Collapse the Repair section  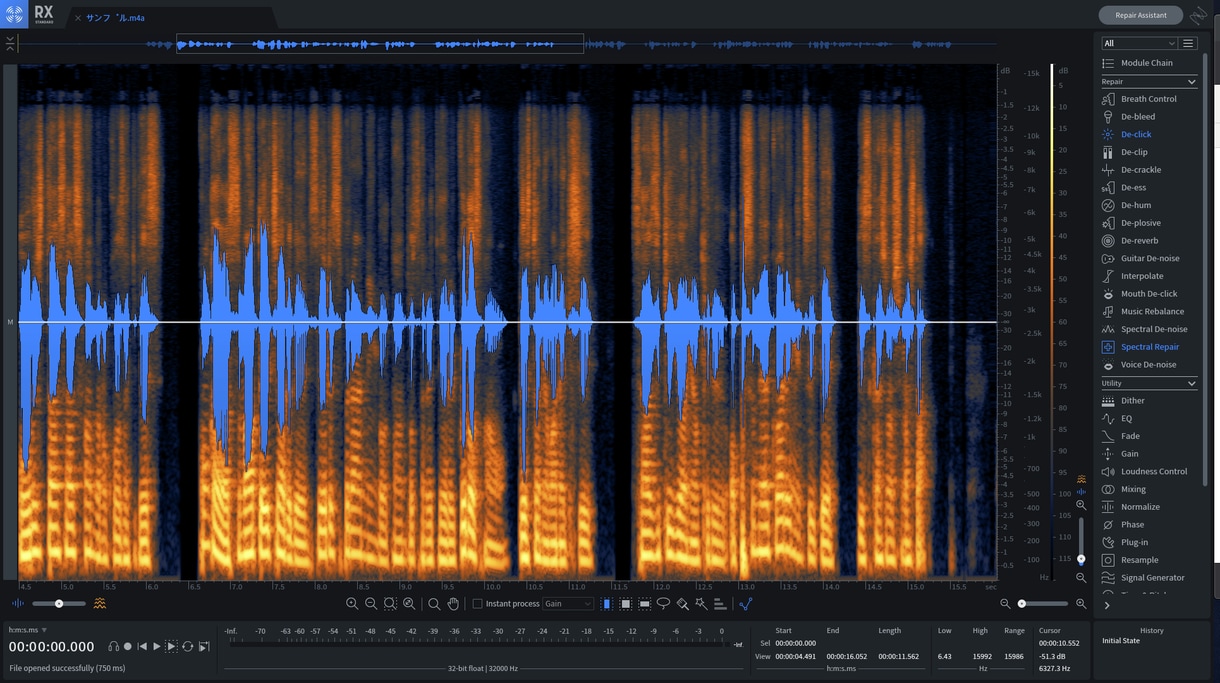coord(1191,82)
